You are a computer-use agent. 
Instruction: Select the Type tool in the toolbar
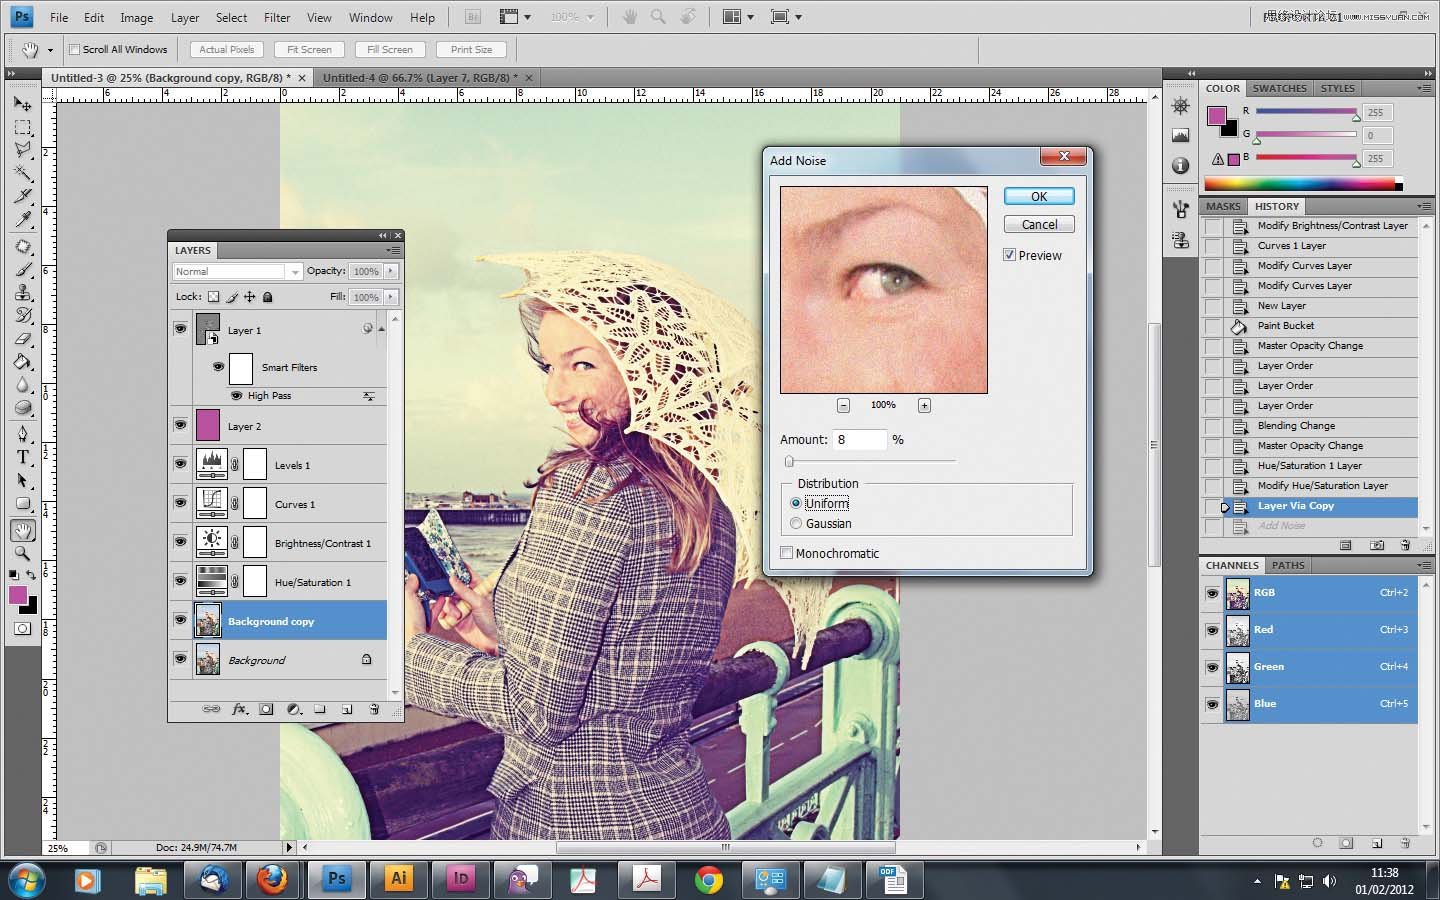pos(22,457)
